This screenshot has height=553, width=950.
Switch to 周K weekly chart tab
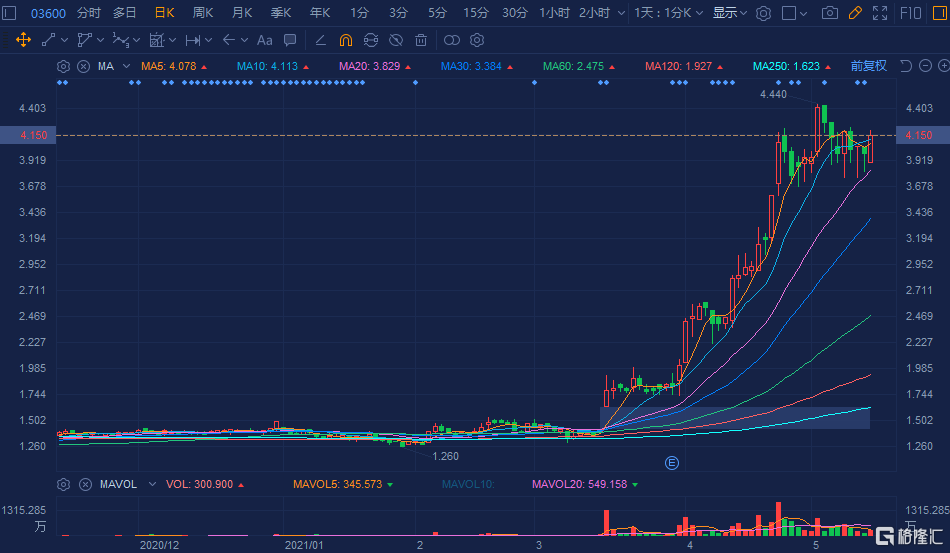pyautogui.click(x=203, y=13)
